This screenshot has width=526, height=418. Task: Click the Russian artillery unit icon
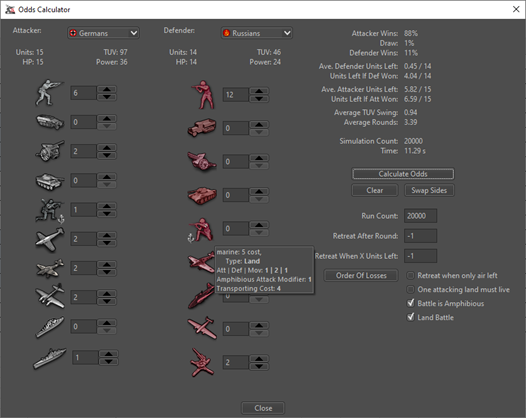click(202, 161)
